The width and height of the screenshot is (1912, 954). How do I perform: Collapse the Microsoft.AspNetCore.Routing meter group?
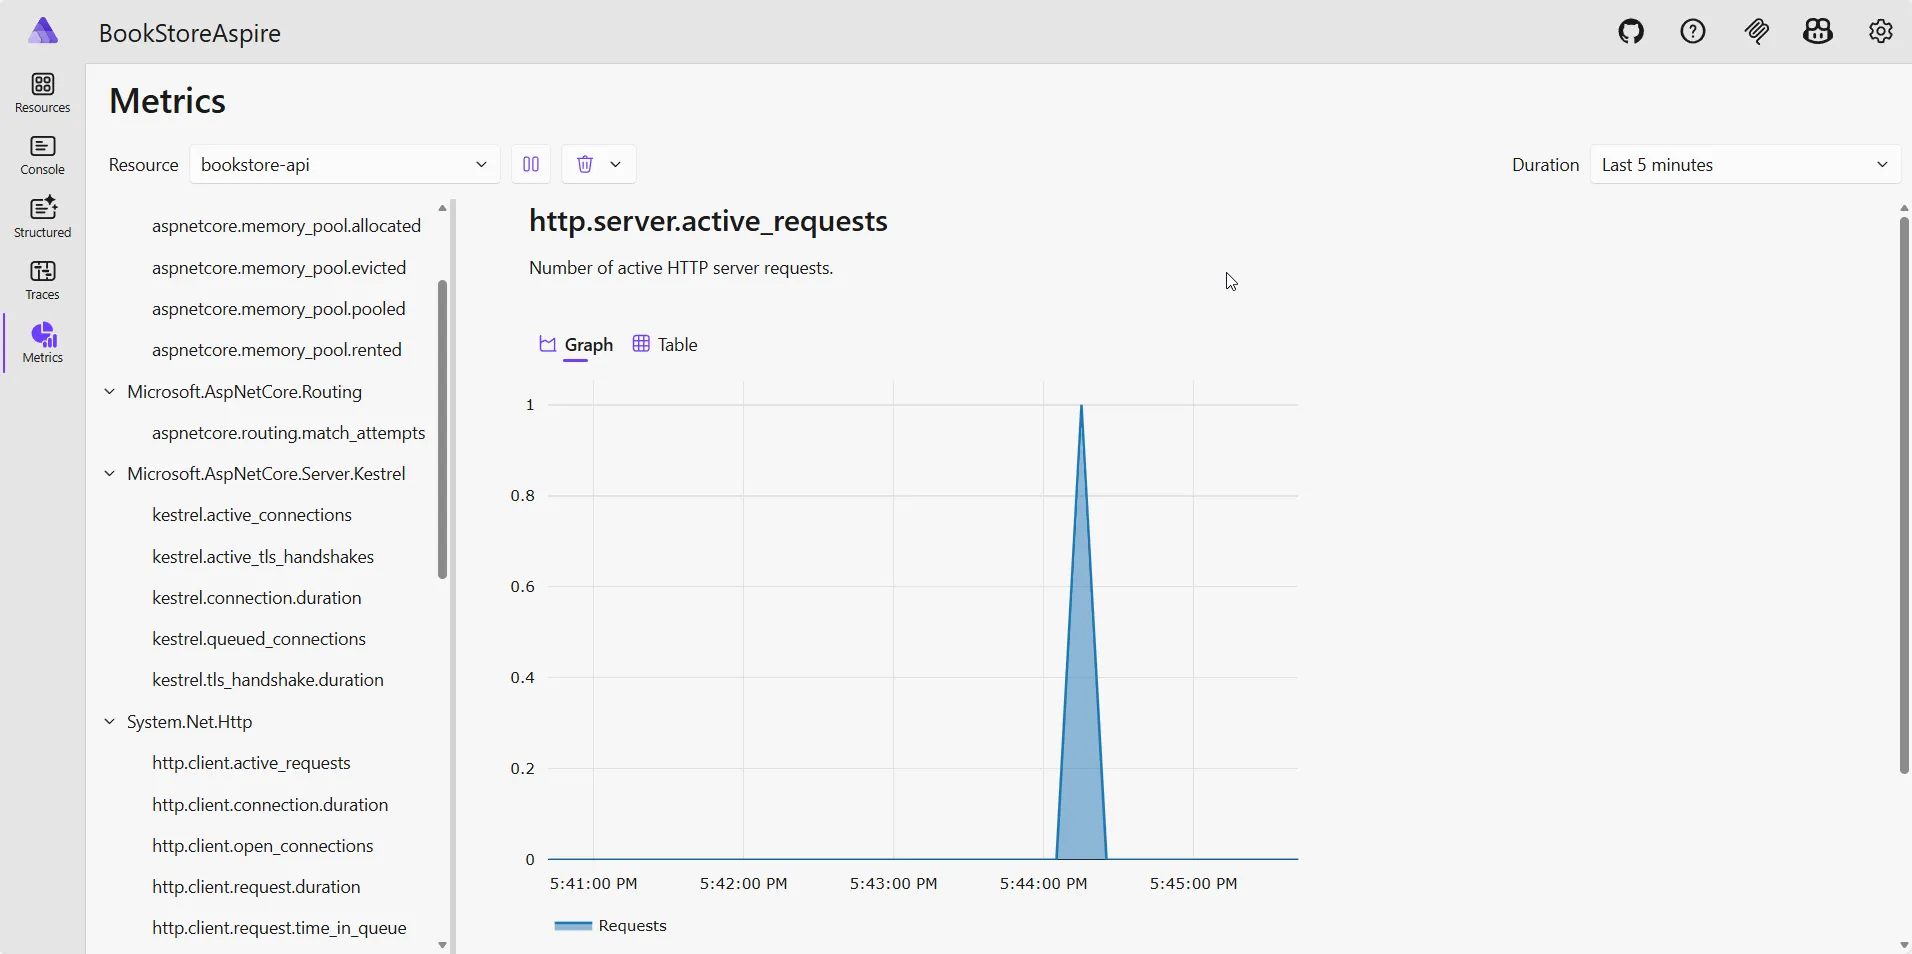click(110, 391)
